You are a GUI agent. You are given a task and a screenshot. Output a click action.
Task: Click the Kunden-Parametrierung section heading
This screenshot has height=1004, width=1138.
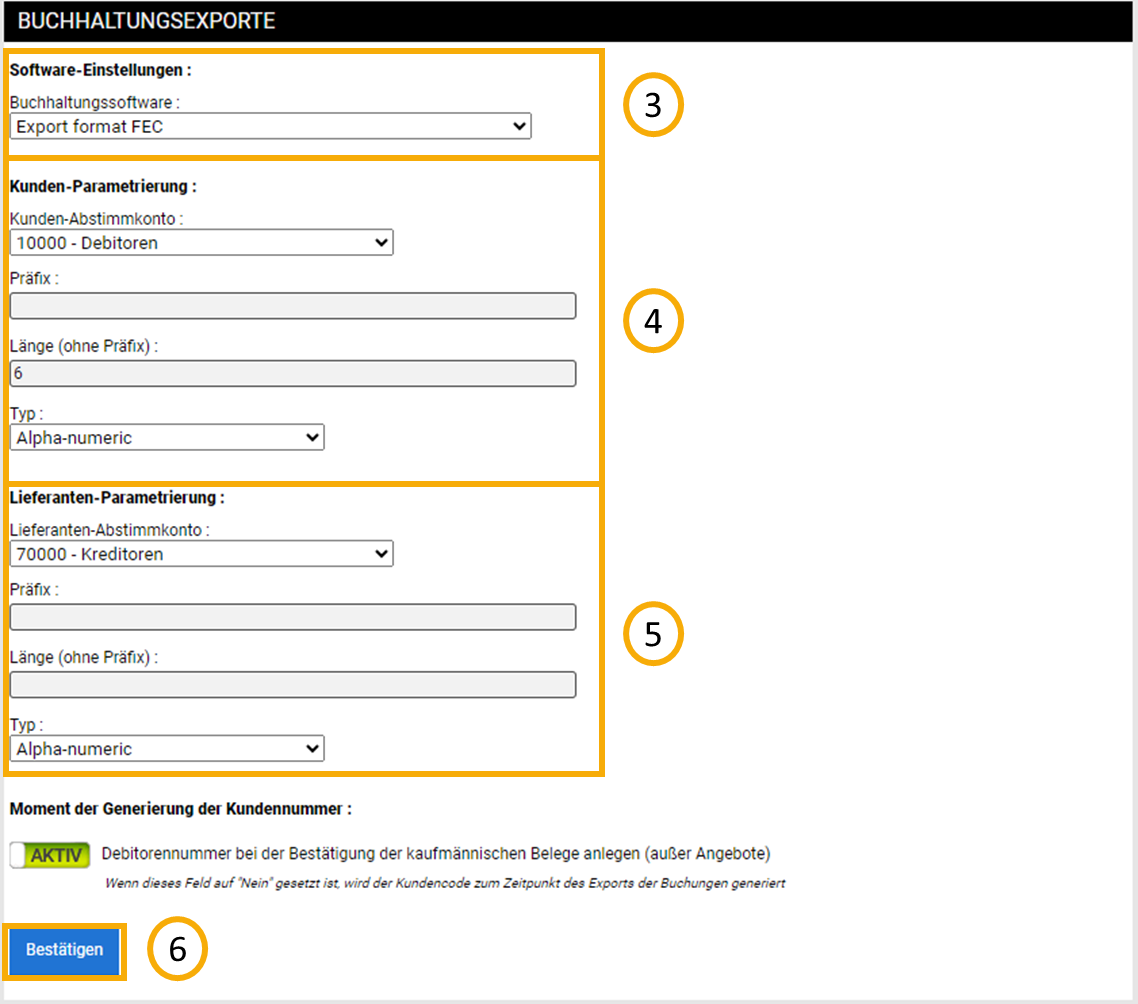[103, 186]
